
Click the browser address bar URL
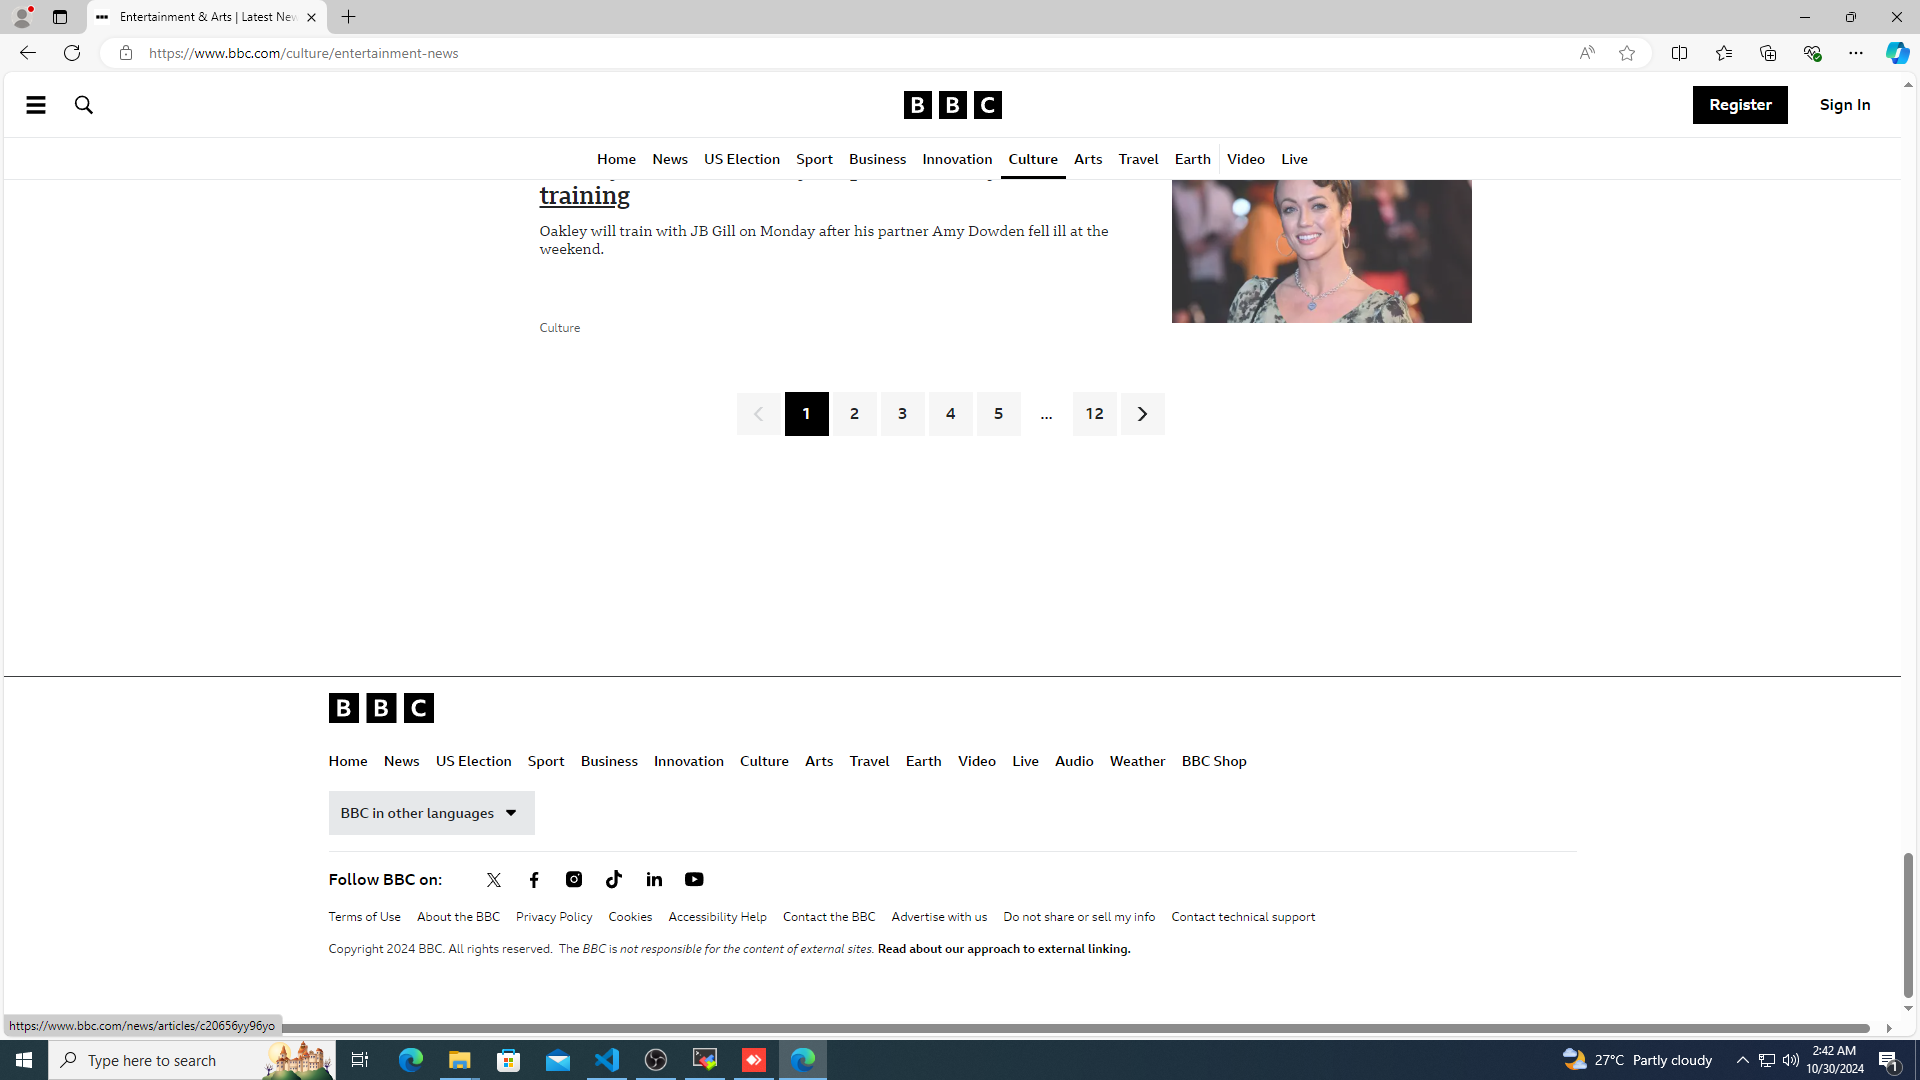coord(304,53)
